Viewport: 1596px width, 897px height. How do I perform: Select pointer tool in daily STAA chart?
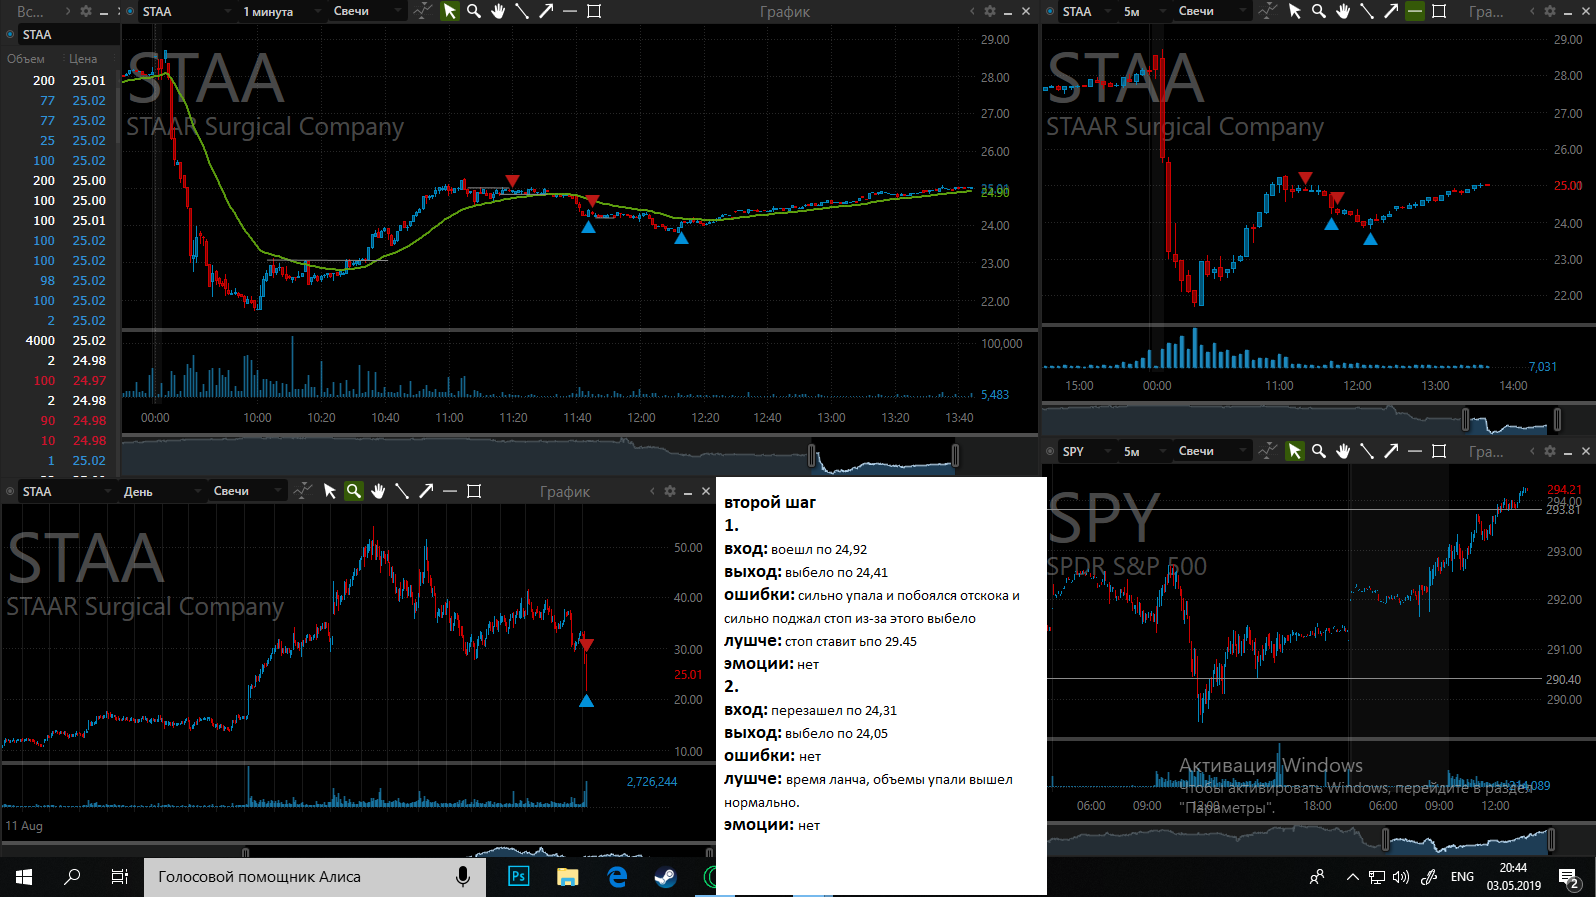[330, 491]
